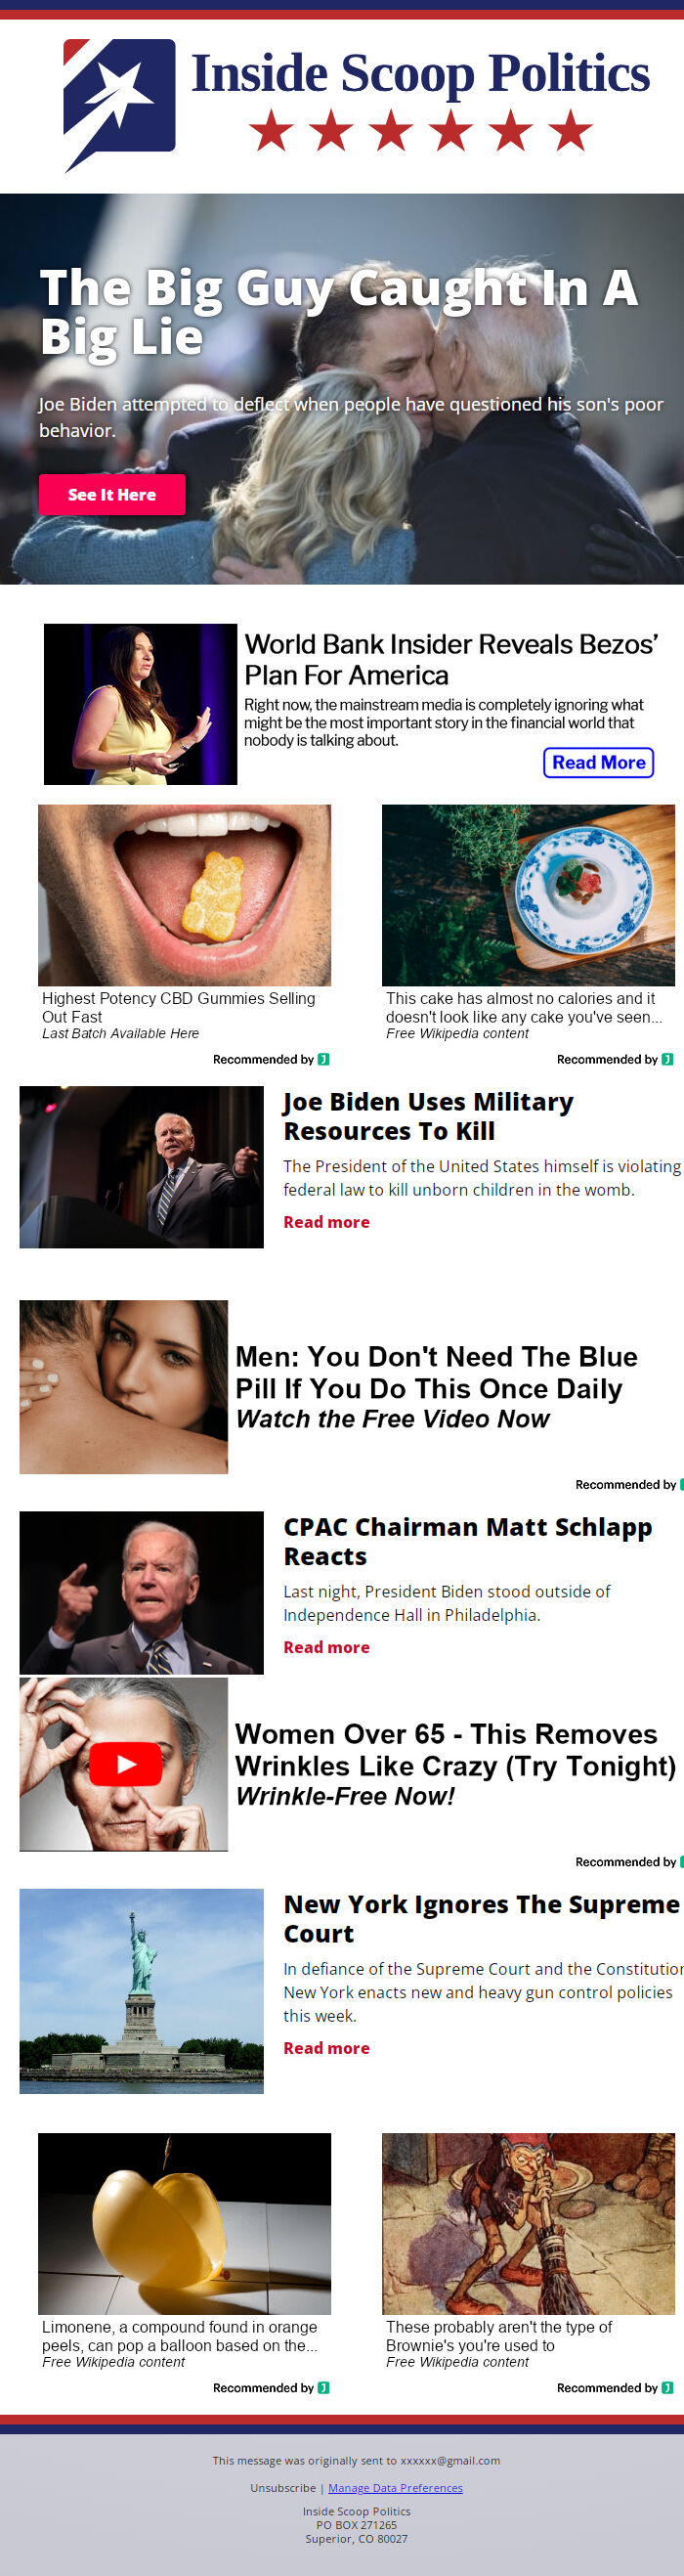The width and height of the screenshot is (684, 2576).
Task: Click the green Recommended by icon under CBD ad
Action: point(323,1059)
